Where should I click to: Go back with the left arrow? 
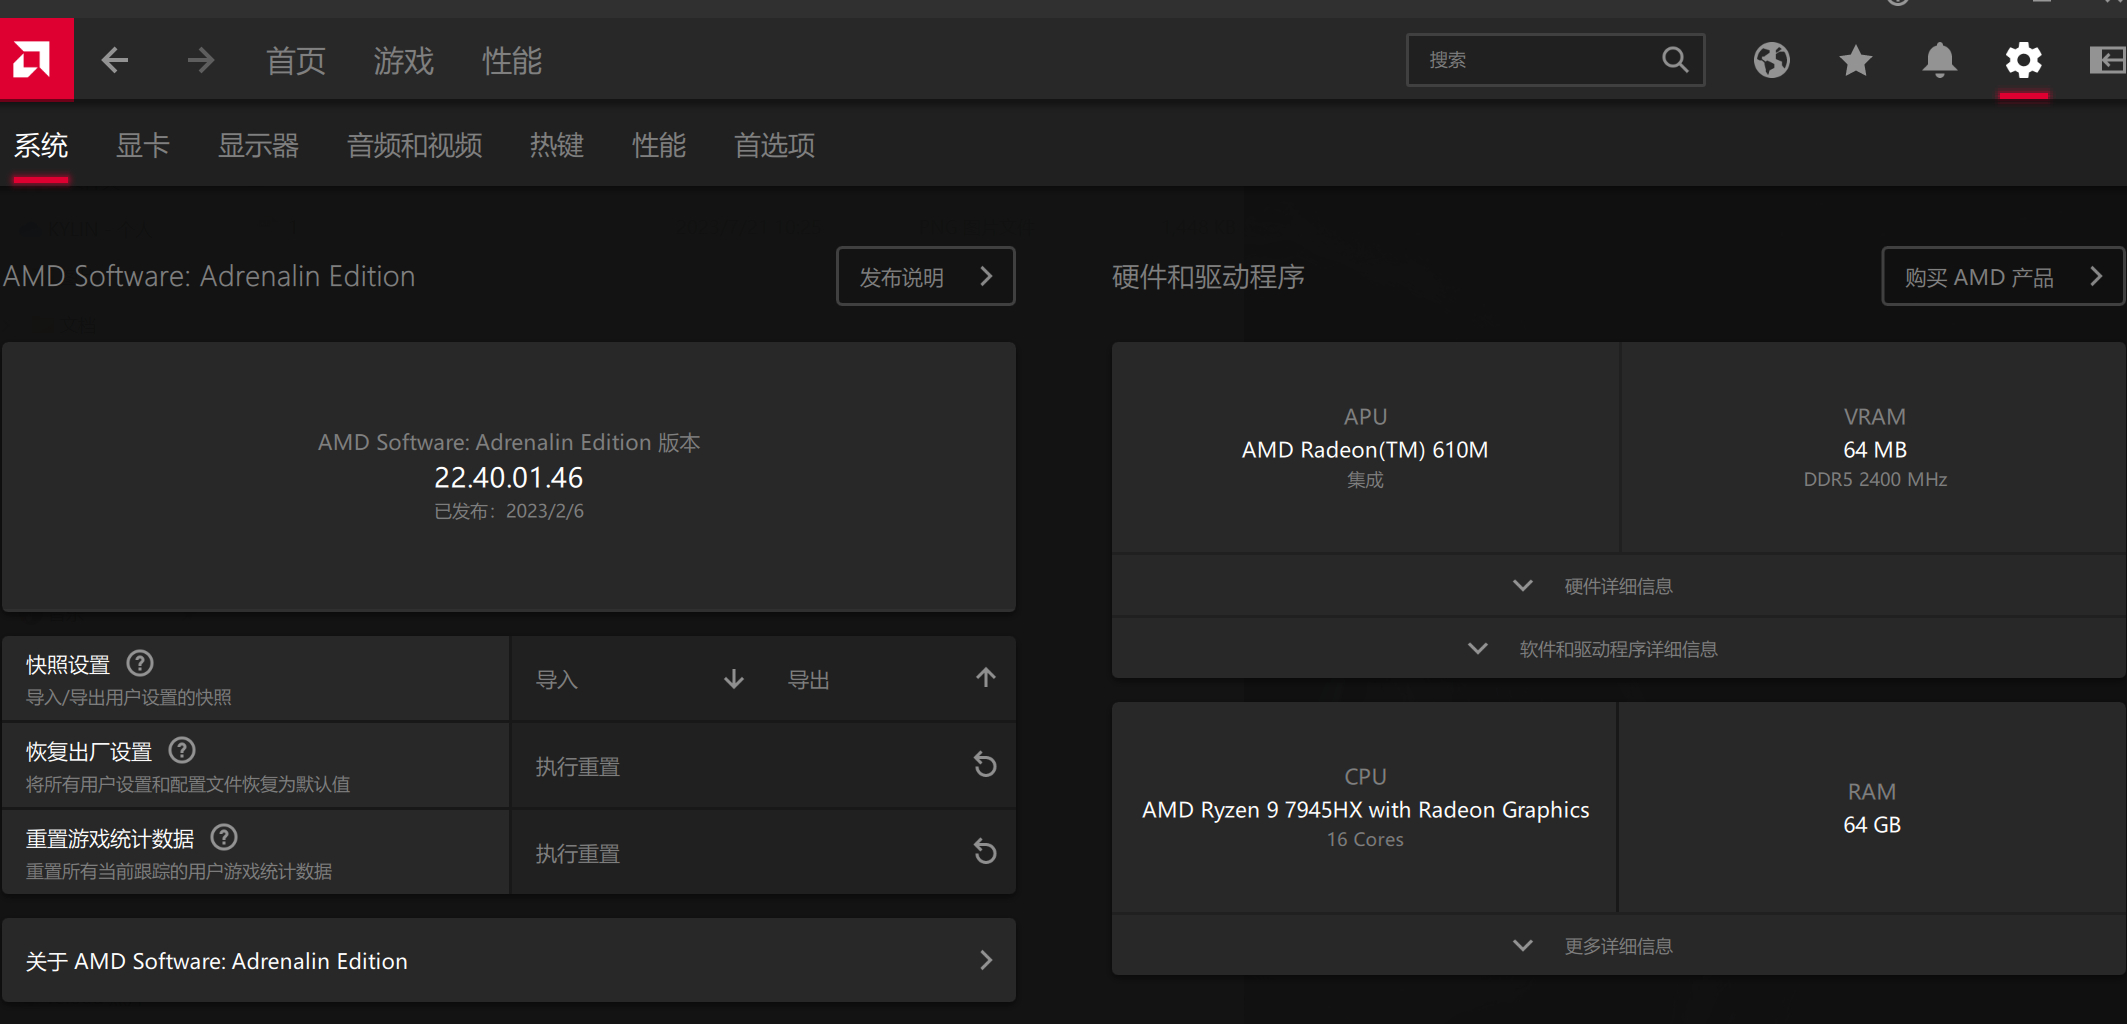coord(115,60)
